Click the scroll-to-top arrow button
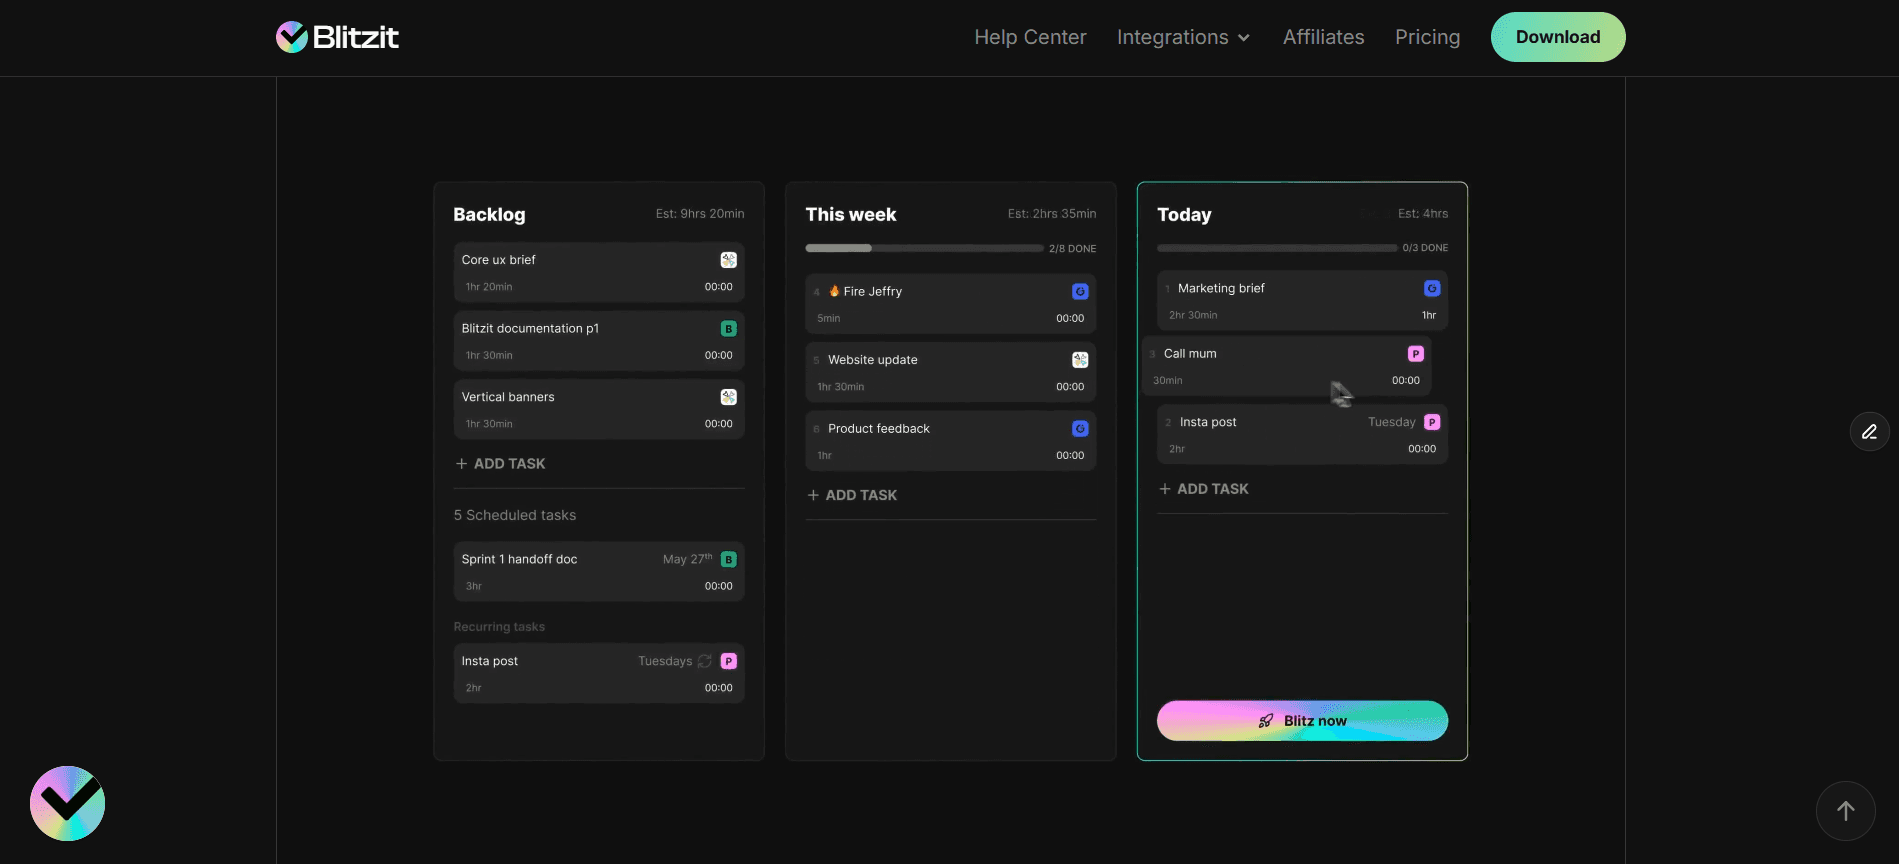1899x864 pixels. 1846,811
